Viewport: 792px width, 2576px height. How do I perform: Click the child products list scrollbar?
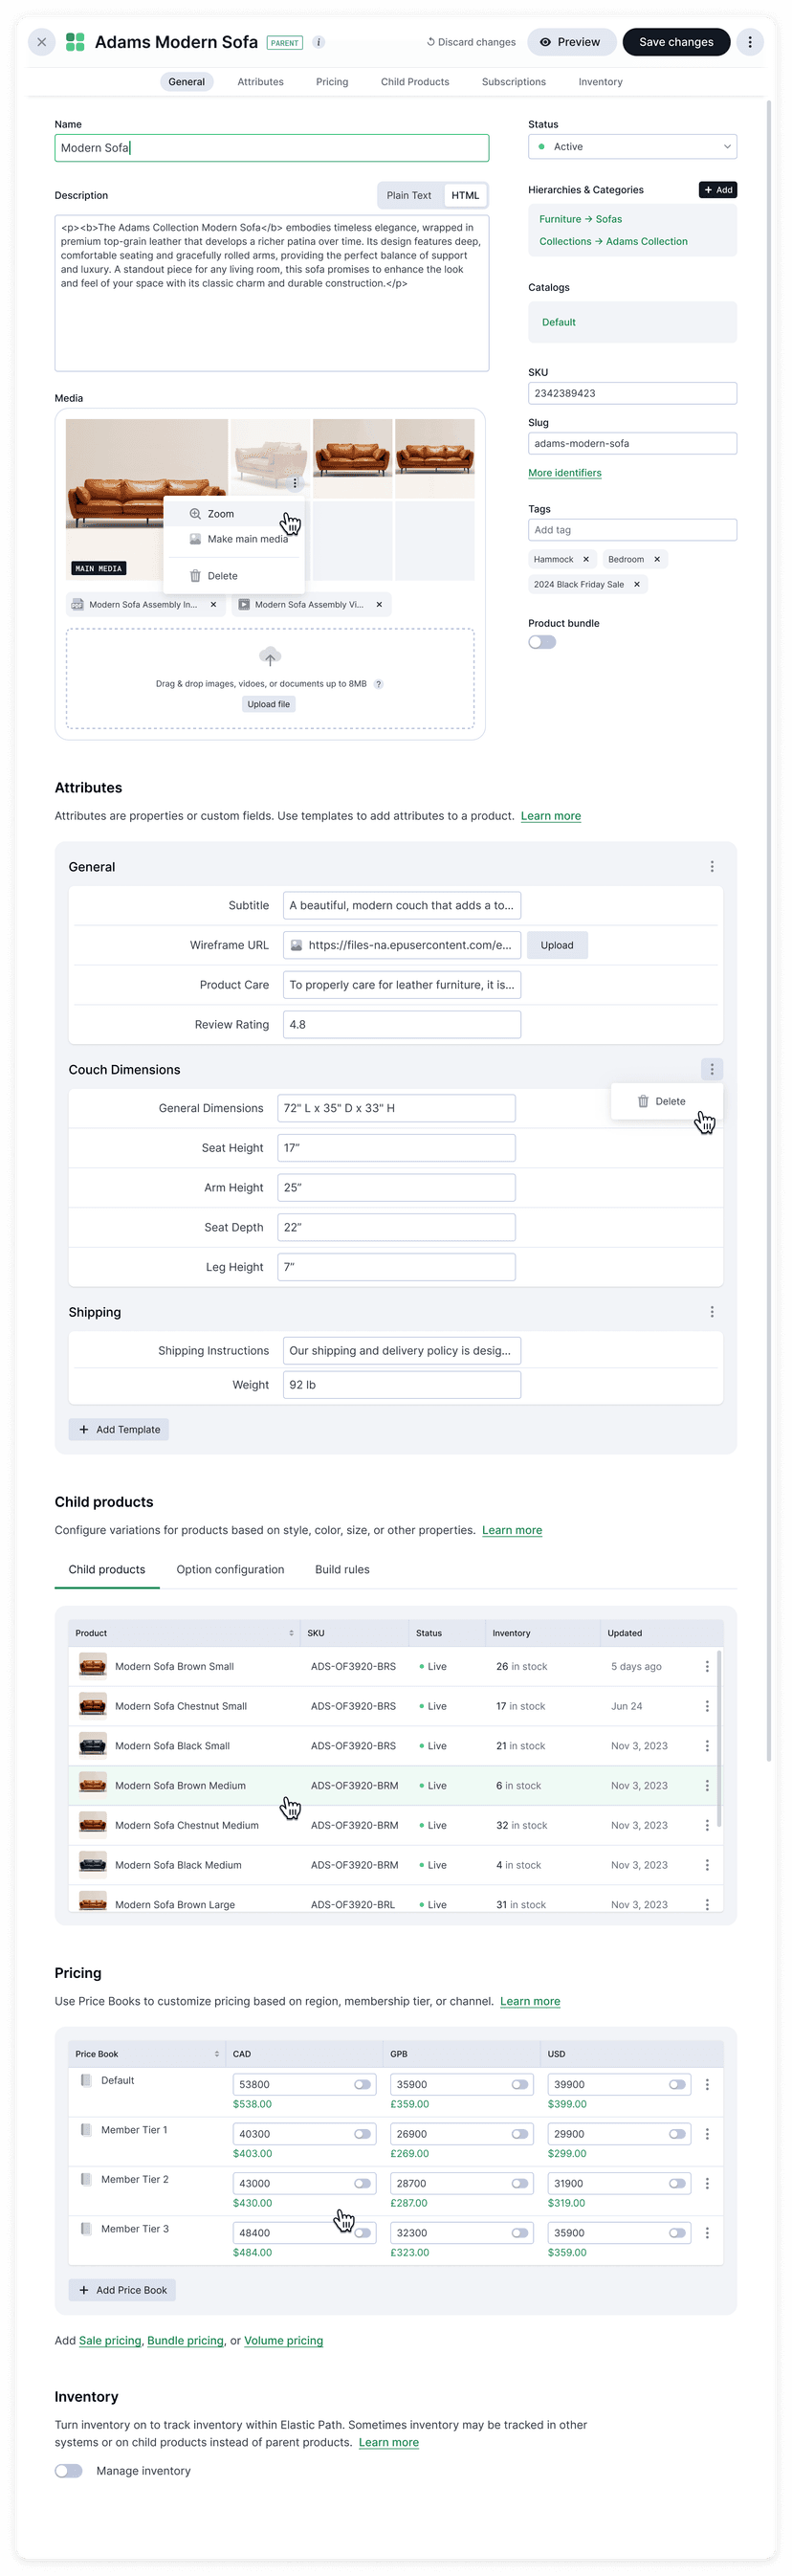(719, 1738)
